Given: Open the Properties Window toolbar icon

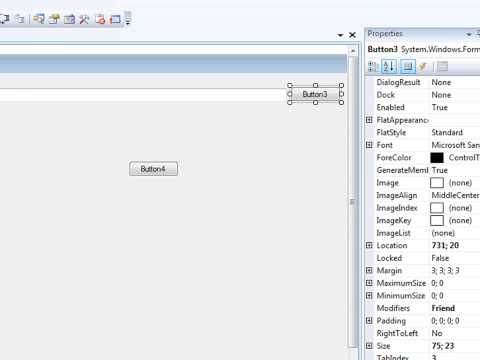Looking at the screenshot, I should pyautogui.click(x=54, y=19).
